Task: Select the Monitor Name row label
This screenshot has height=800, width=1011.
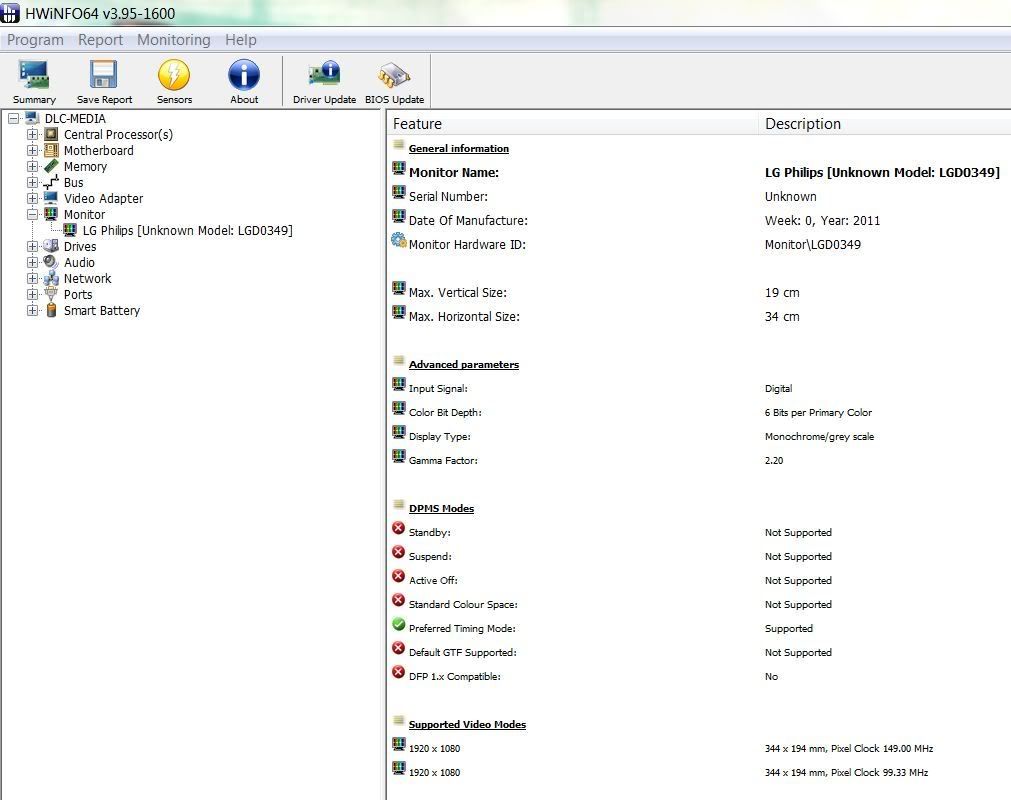Action: (454, 173)
